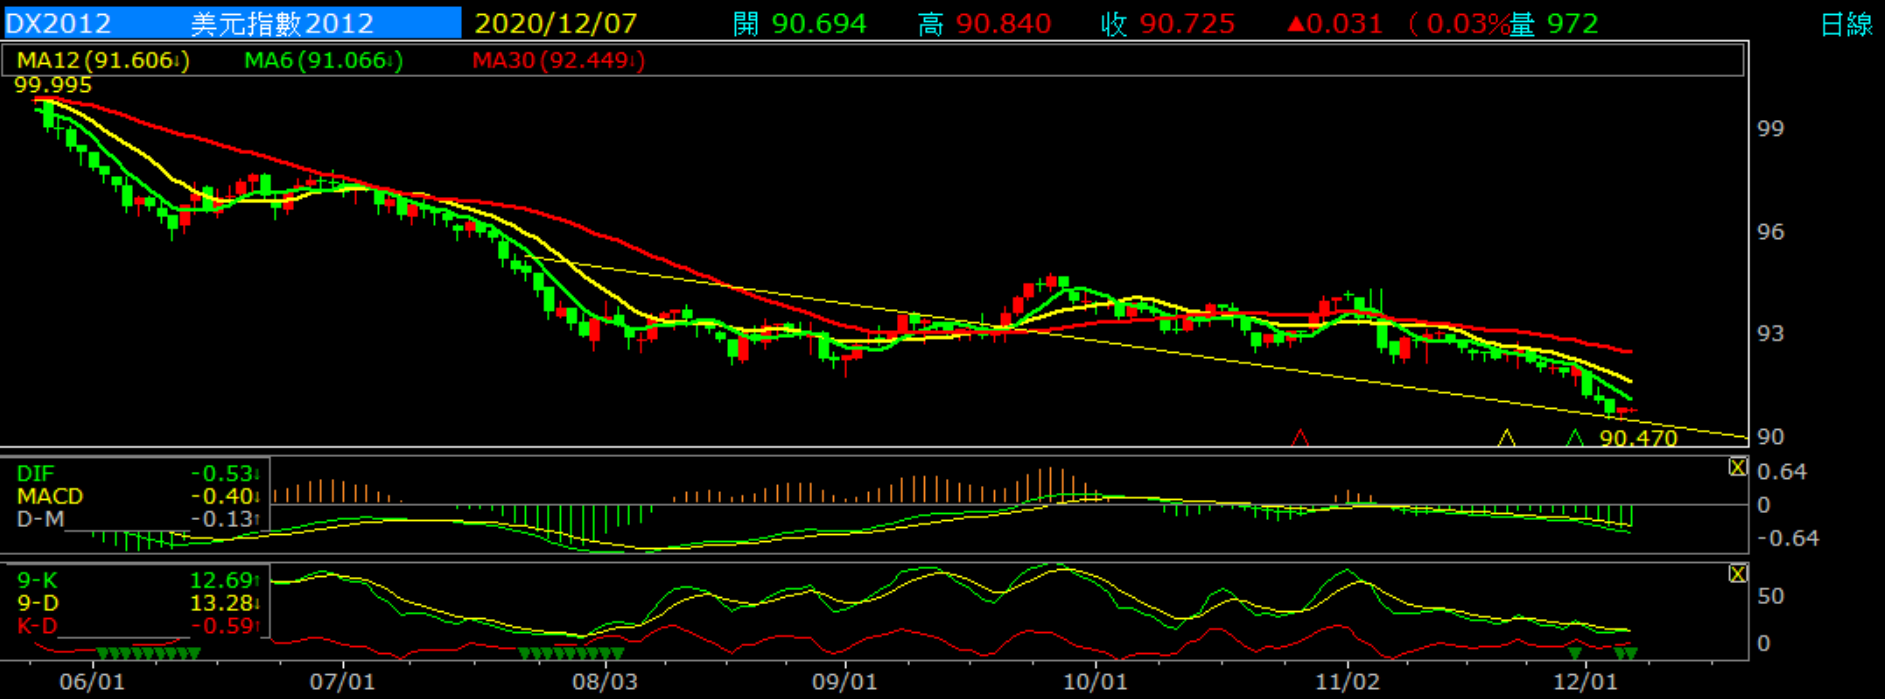The height and width of the screenshot is (699, 1885).
Task: Click the 99.995 high price label
Action: coord(53,86)
